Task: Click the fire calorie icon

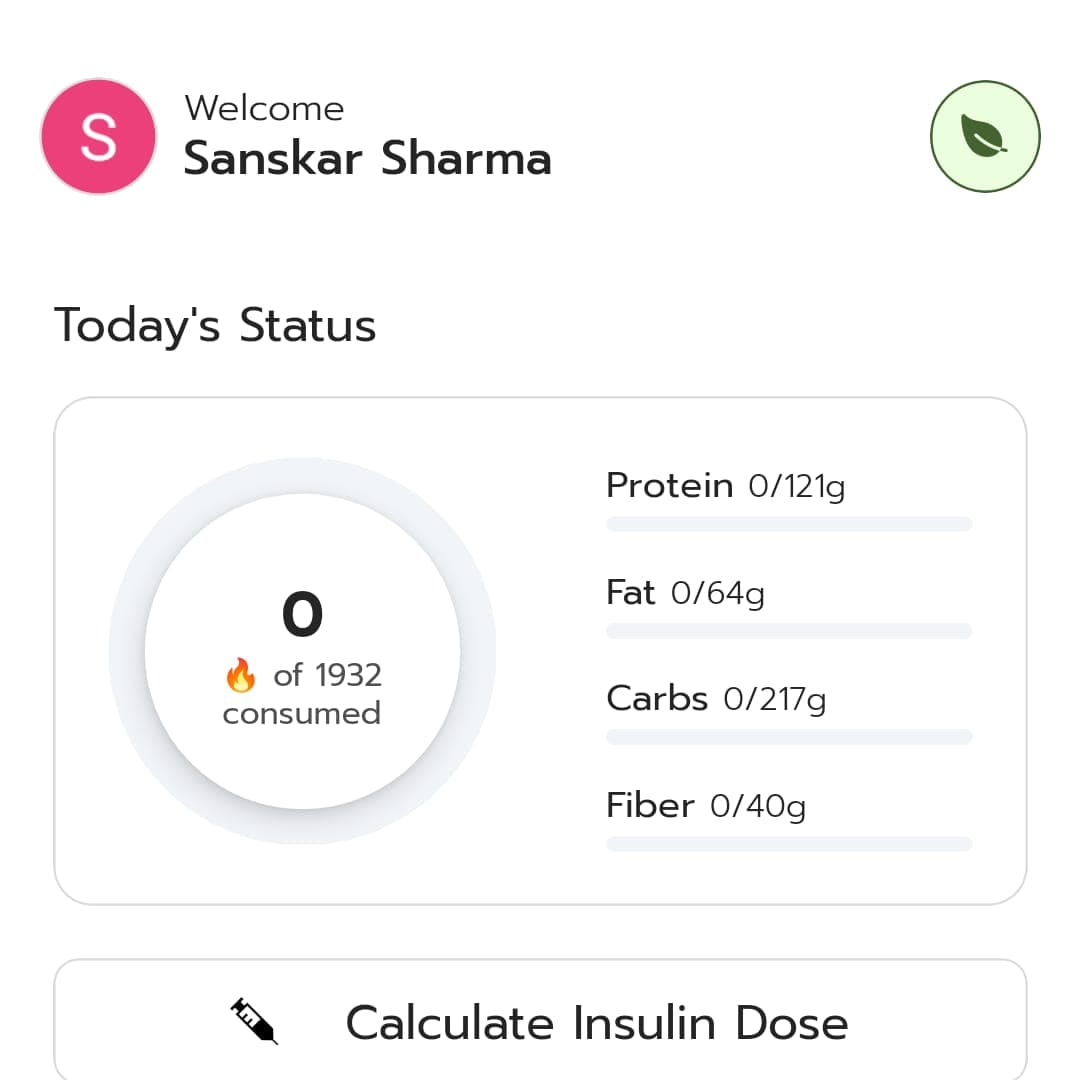Action: pyautogui.click(x=240, y=677)
